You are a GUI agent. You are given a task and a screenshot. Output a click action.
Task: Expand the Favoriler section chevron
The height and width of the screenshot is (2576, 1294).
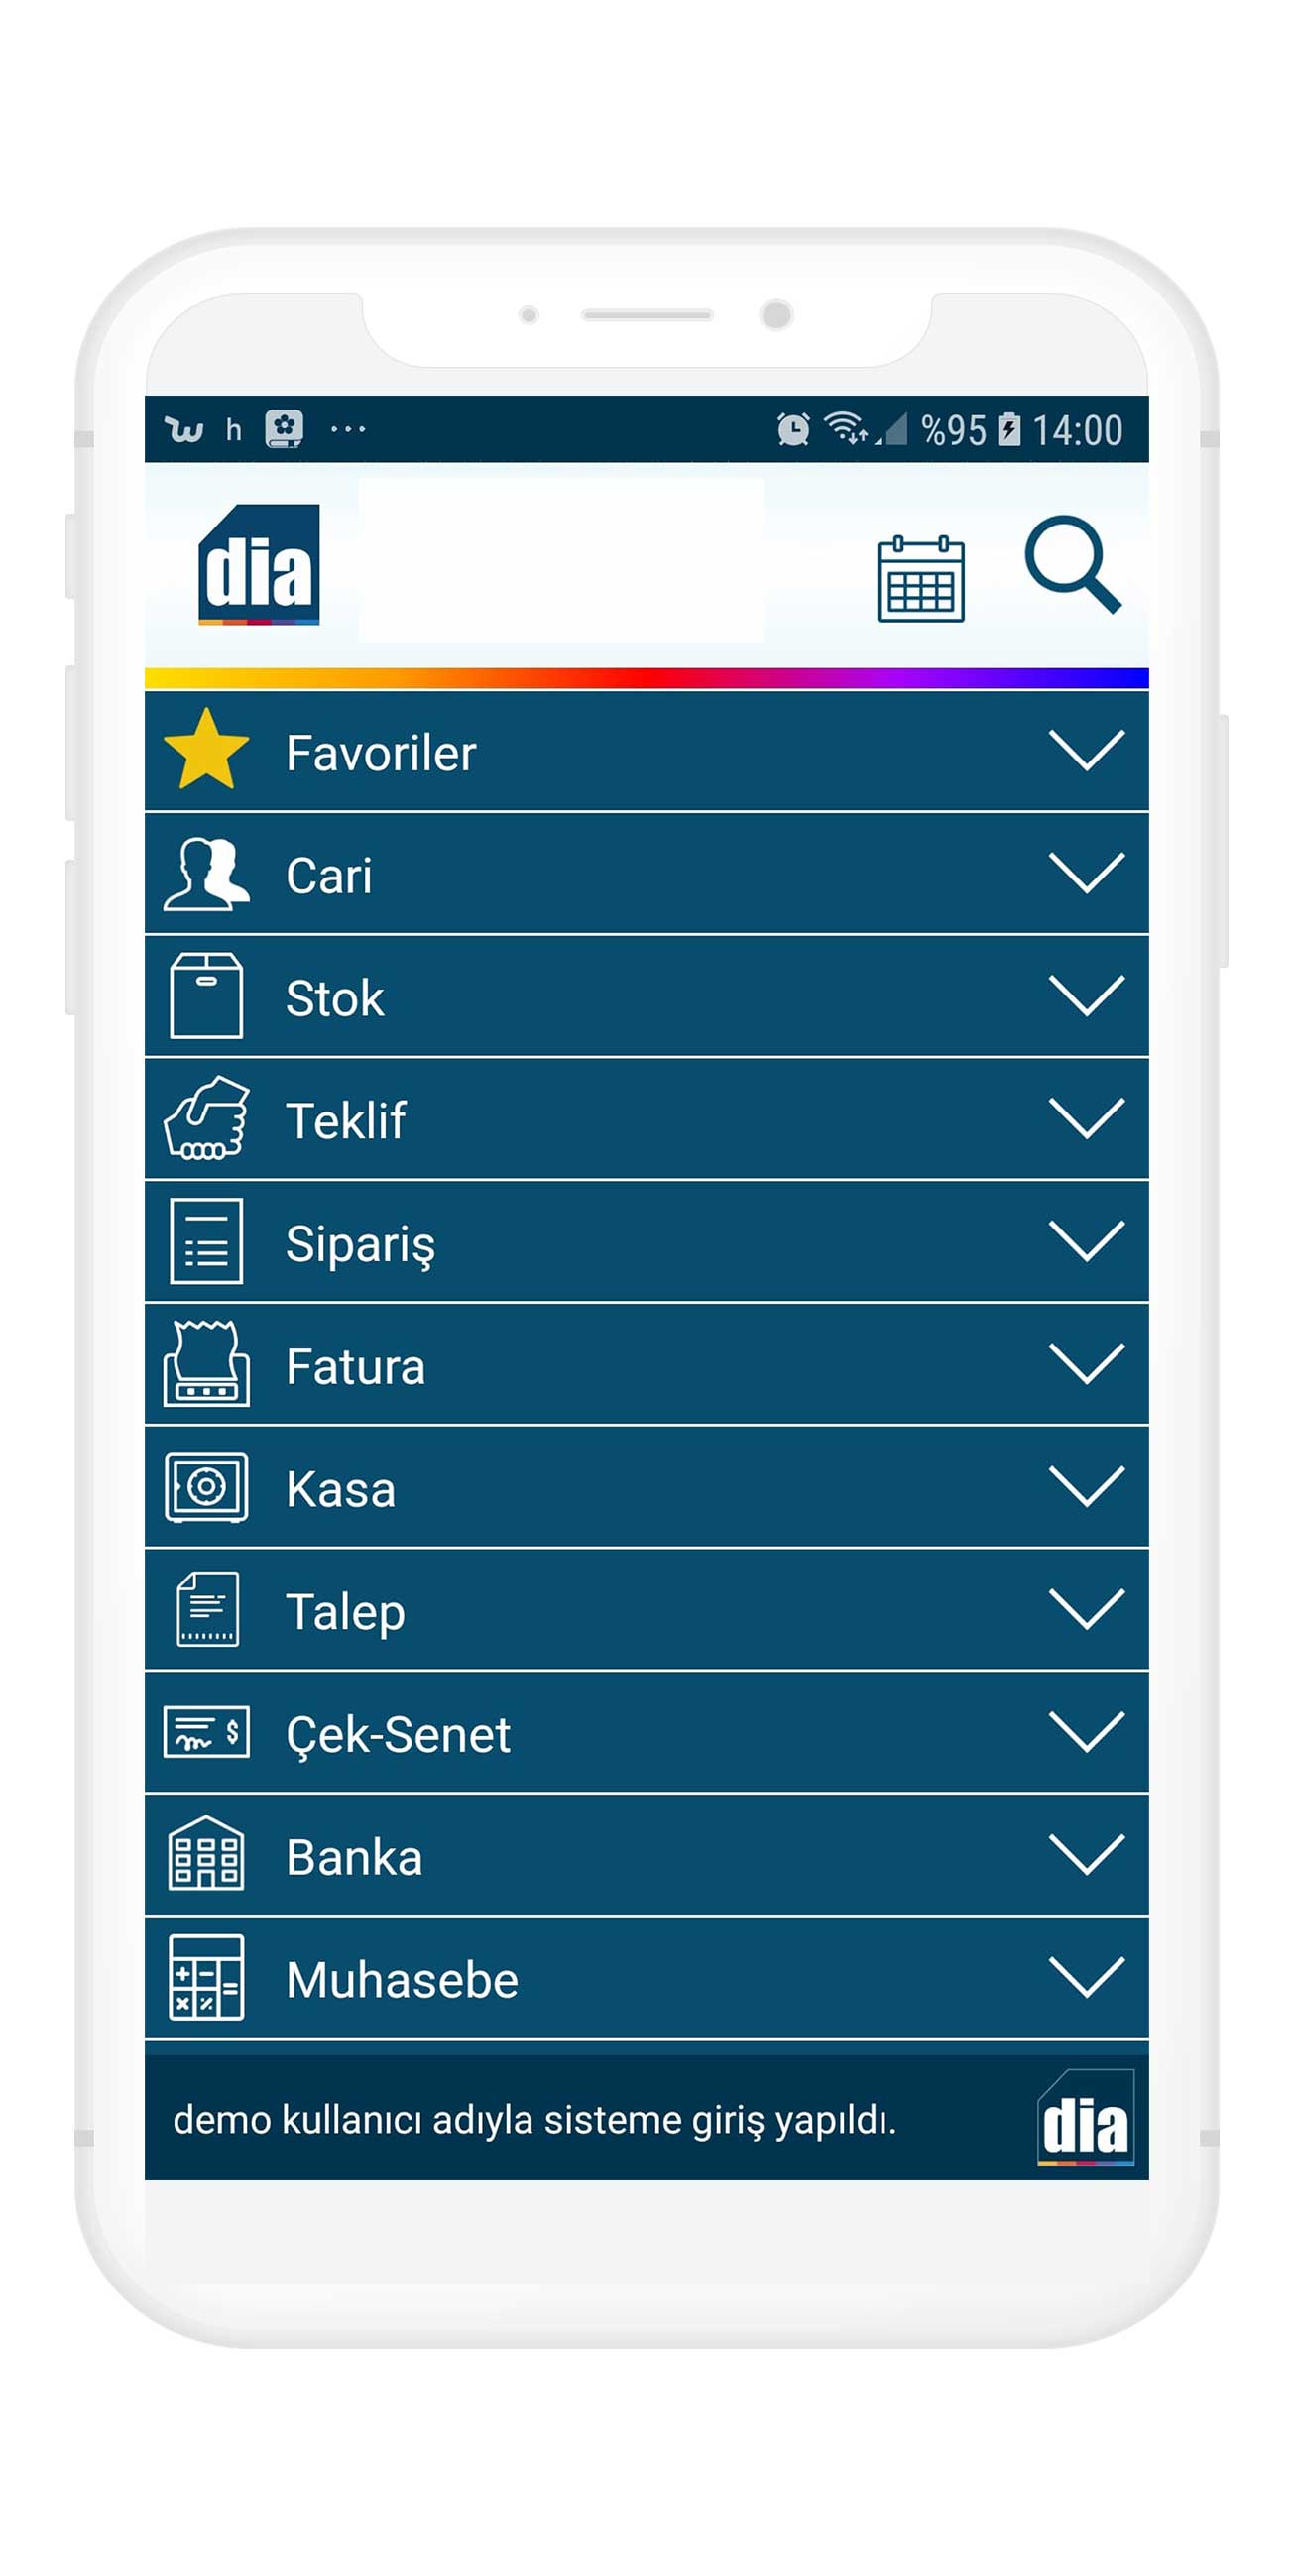tap(1086, 750)
